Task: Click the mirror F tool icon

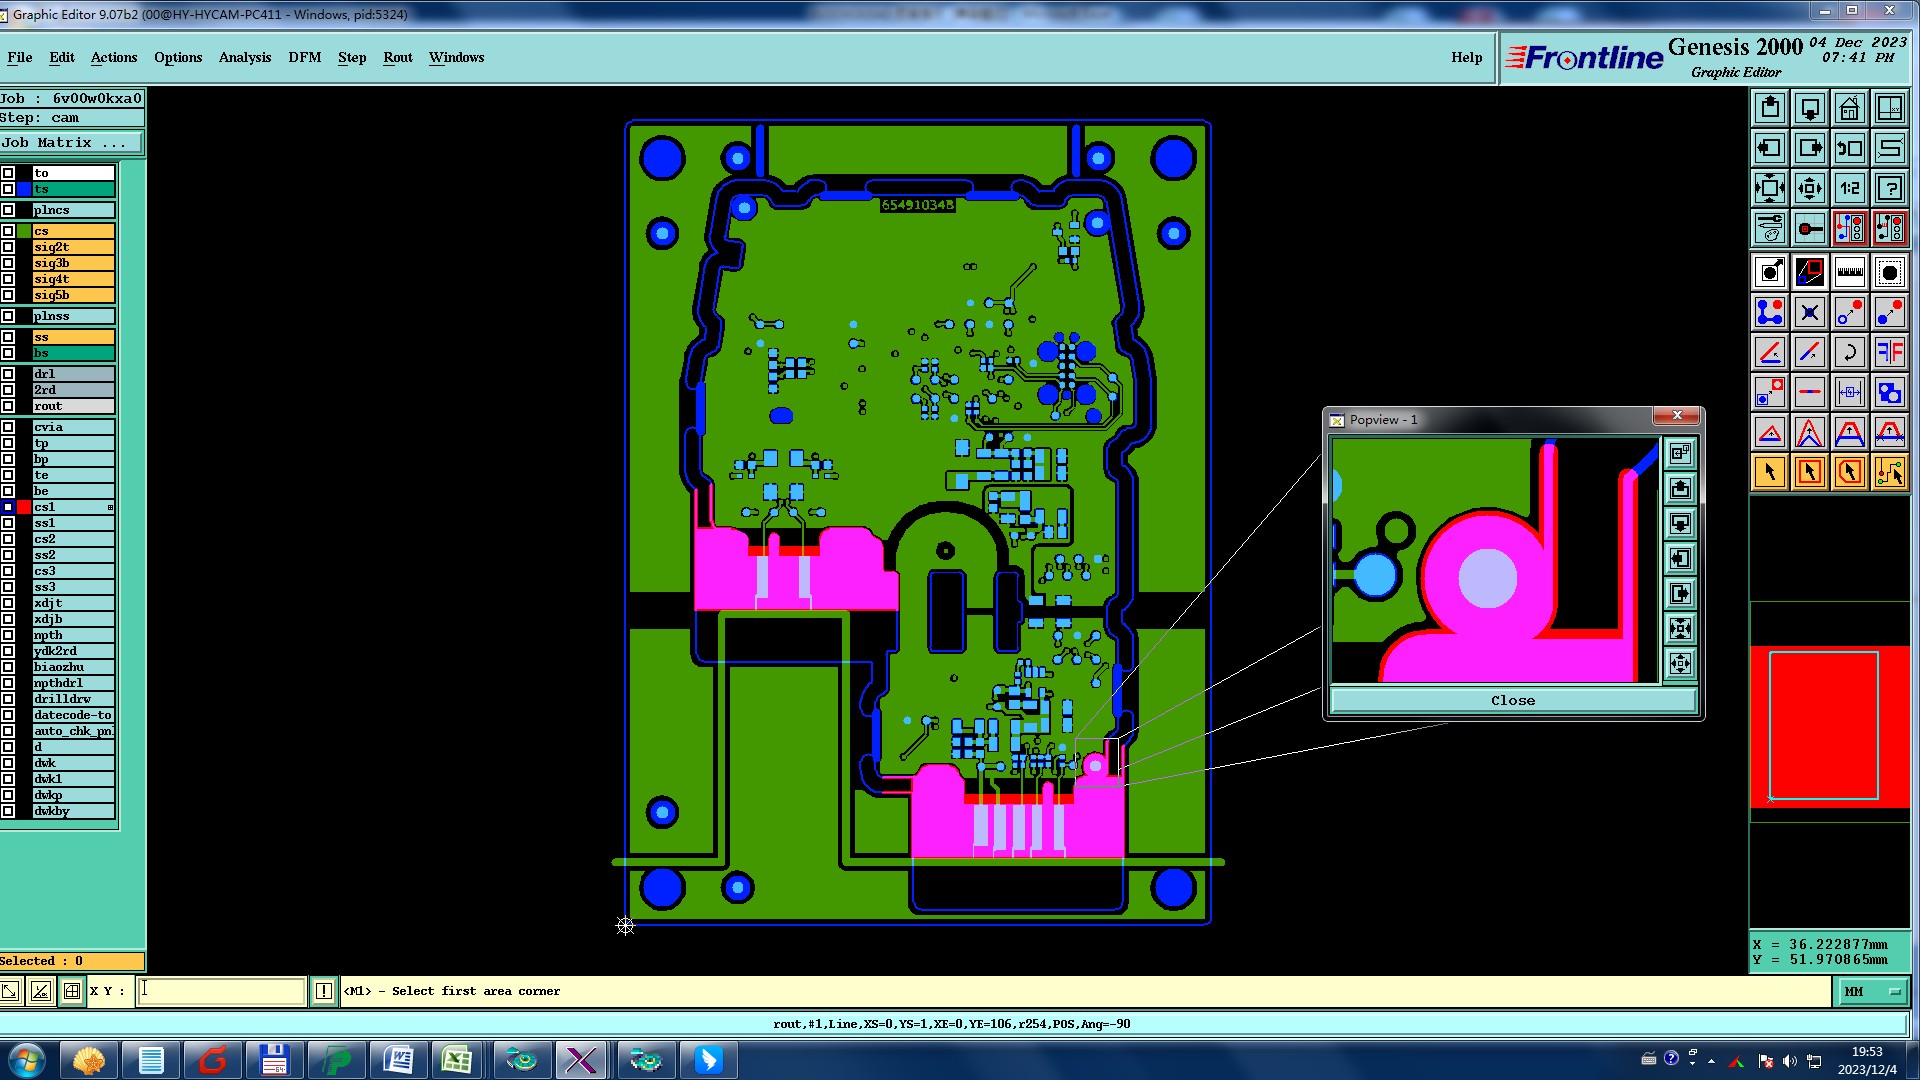Action: (x=1889, y=352)
